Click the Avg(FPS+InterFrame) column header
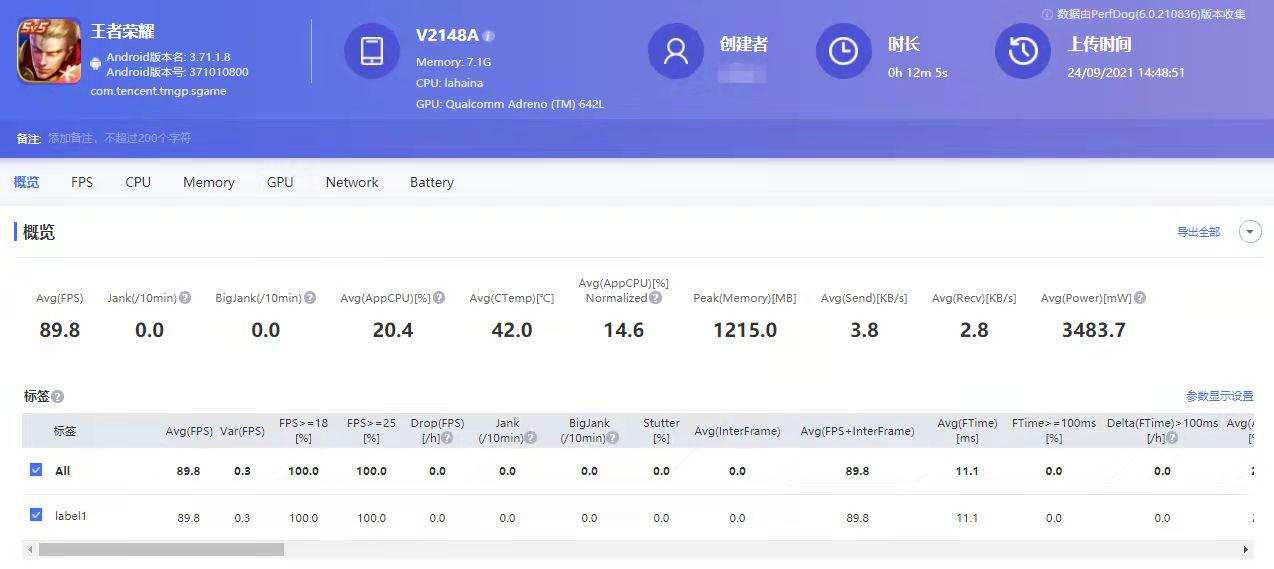This screenshot has height=569, width=1274. 857,431
